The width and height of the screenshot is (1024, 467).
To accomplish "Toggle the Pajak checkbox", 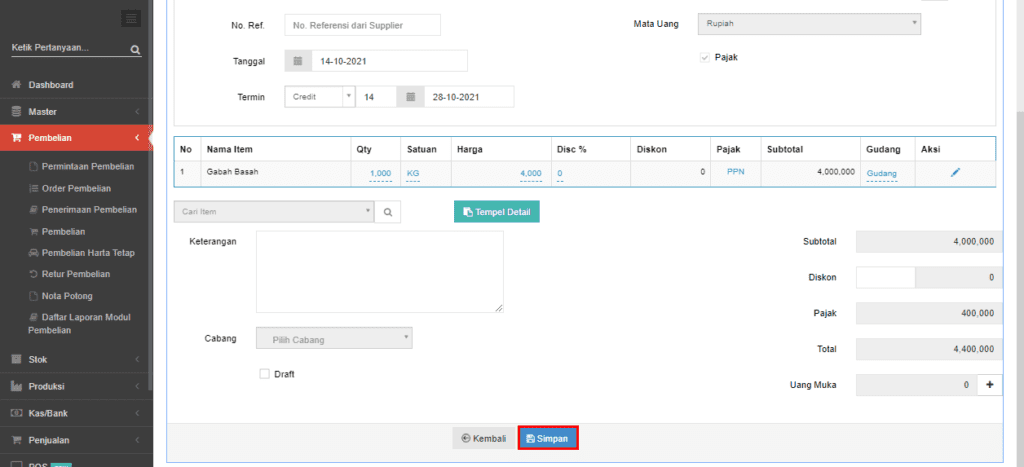I will pos(704,58).
